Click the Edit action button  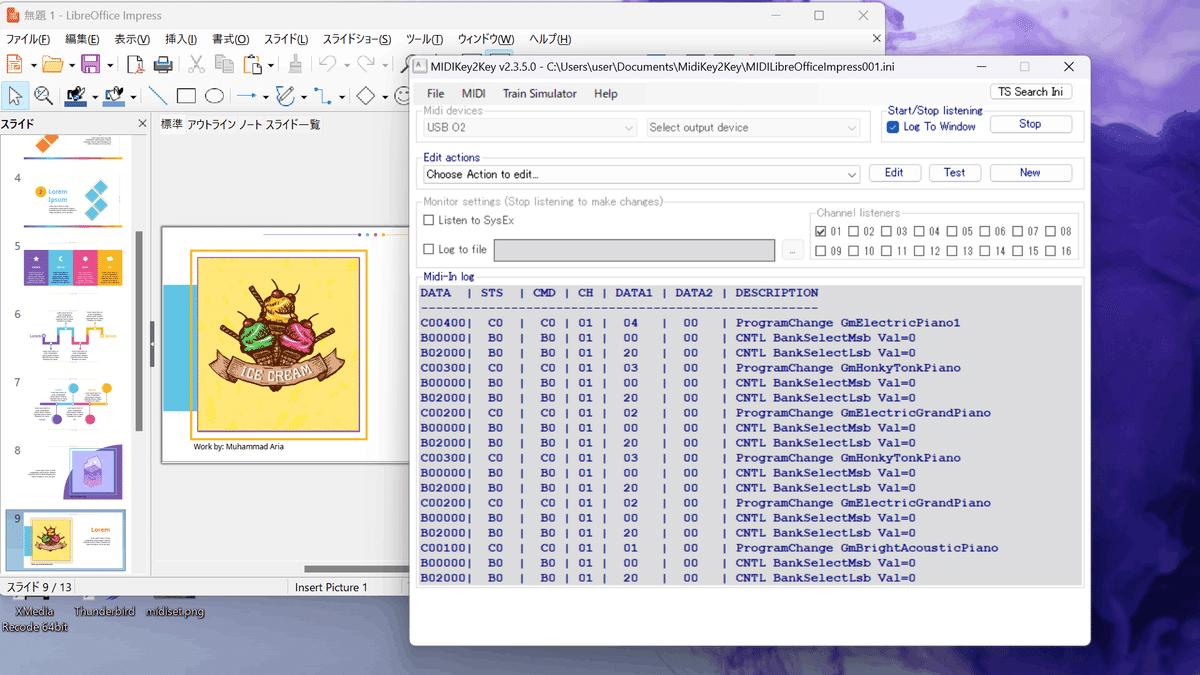click(894, 173)
